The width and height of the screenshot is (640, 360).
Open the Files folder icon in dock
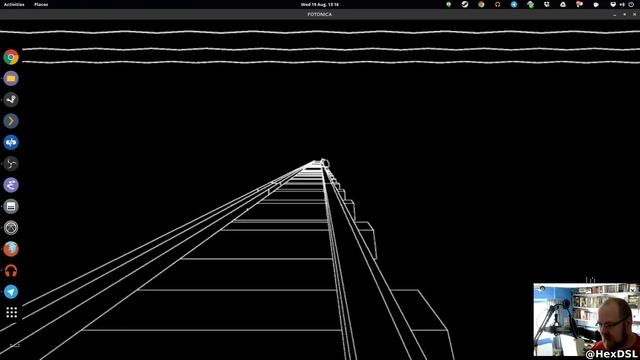coord(11,78)
